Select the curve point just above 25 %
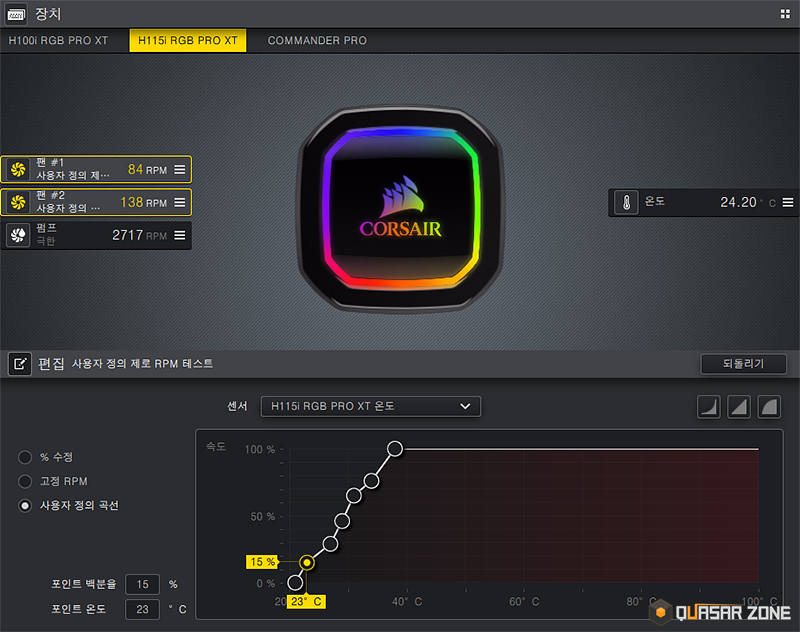This screenshot has width=800, height=632. pyautogui.click(x=330, y=544)
